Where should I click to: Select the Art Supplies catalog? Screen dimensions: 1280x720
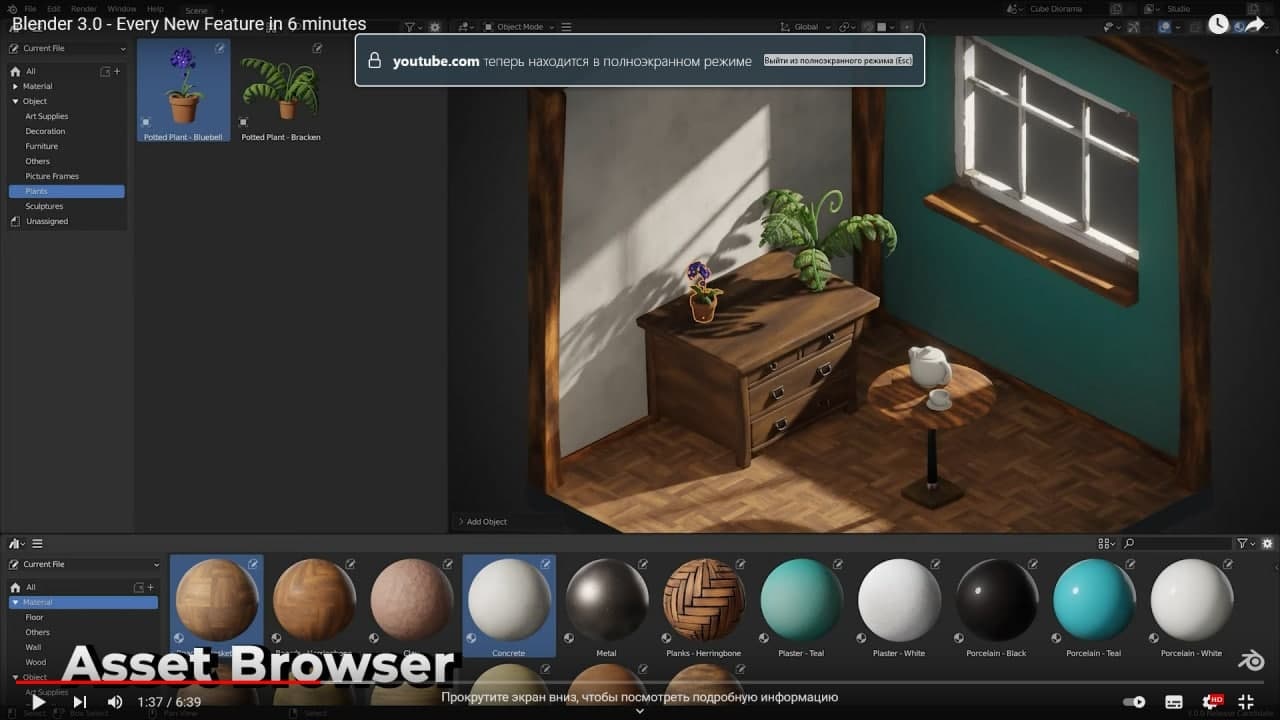click(47, 116)
